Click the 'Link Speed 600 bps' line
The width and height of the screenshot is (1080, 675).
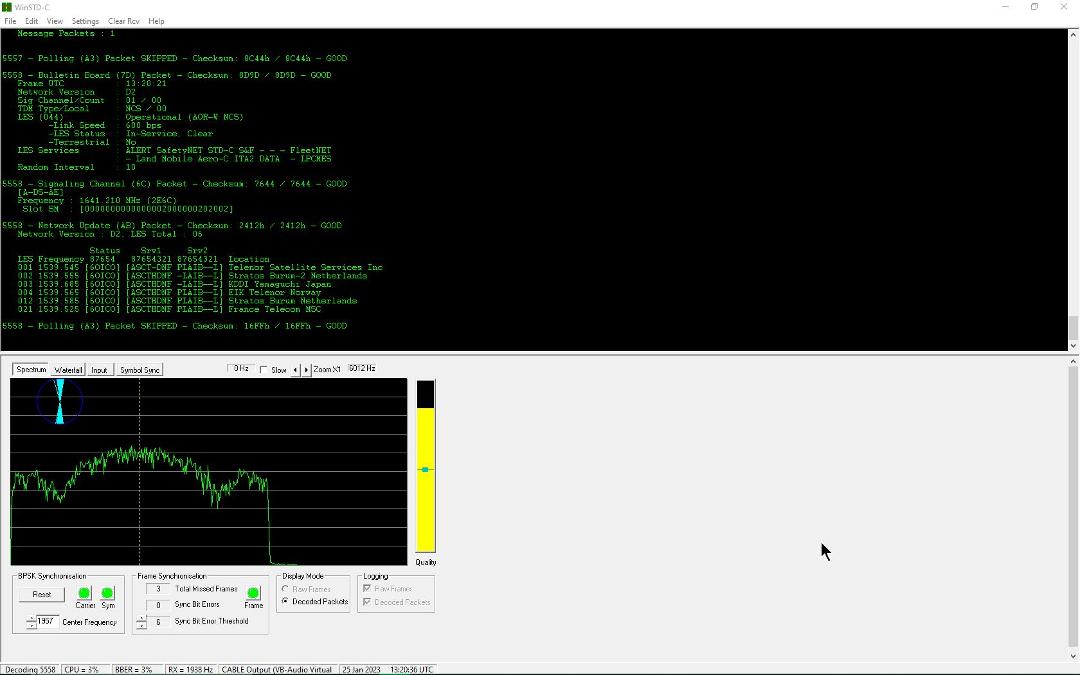[x=105, y=125]
